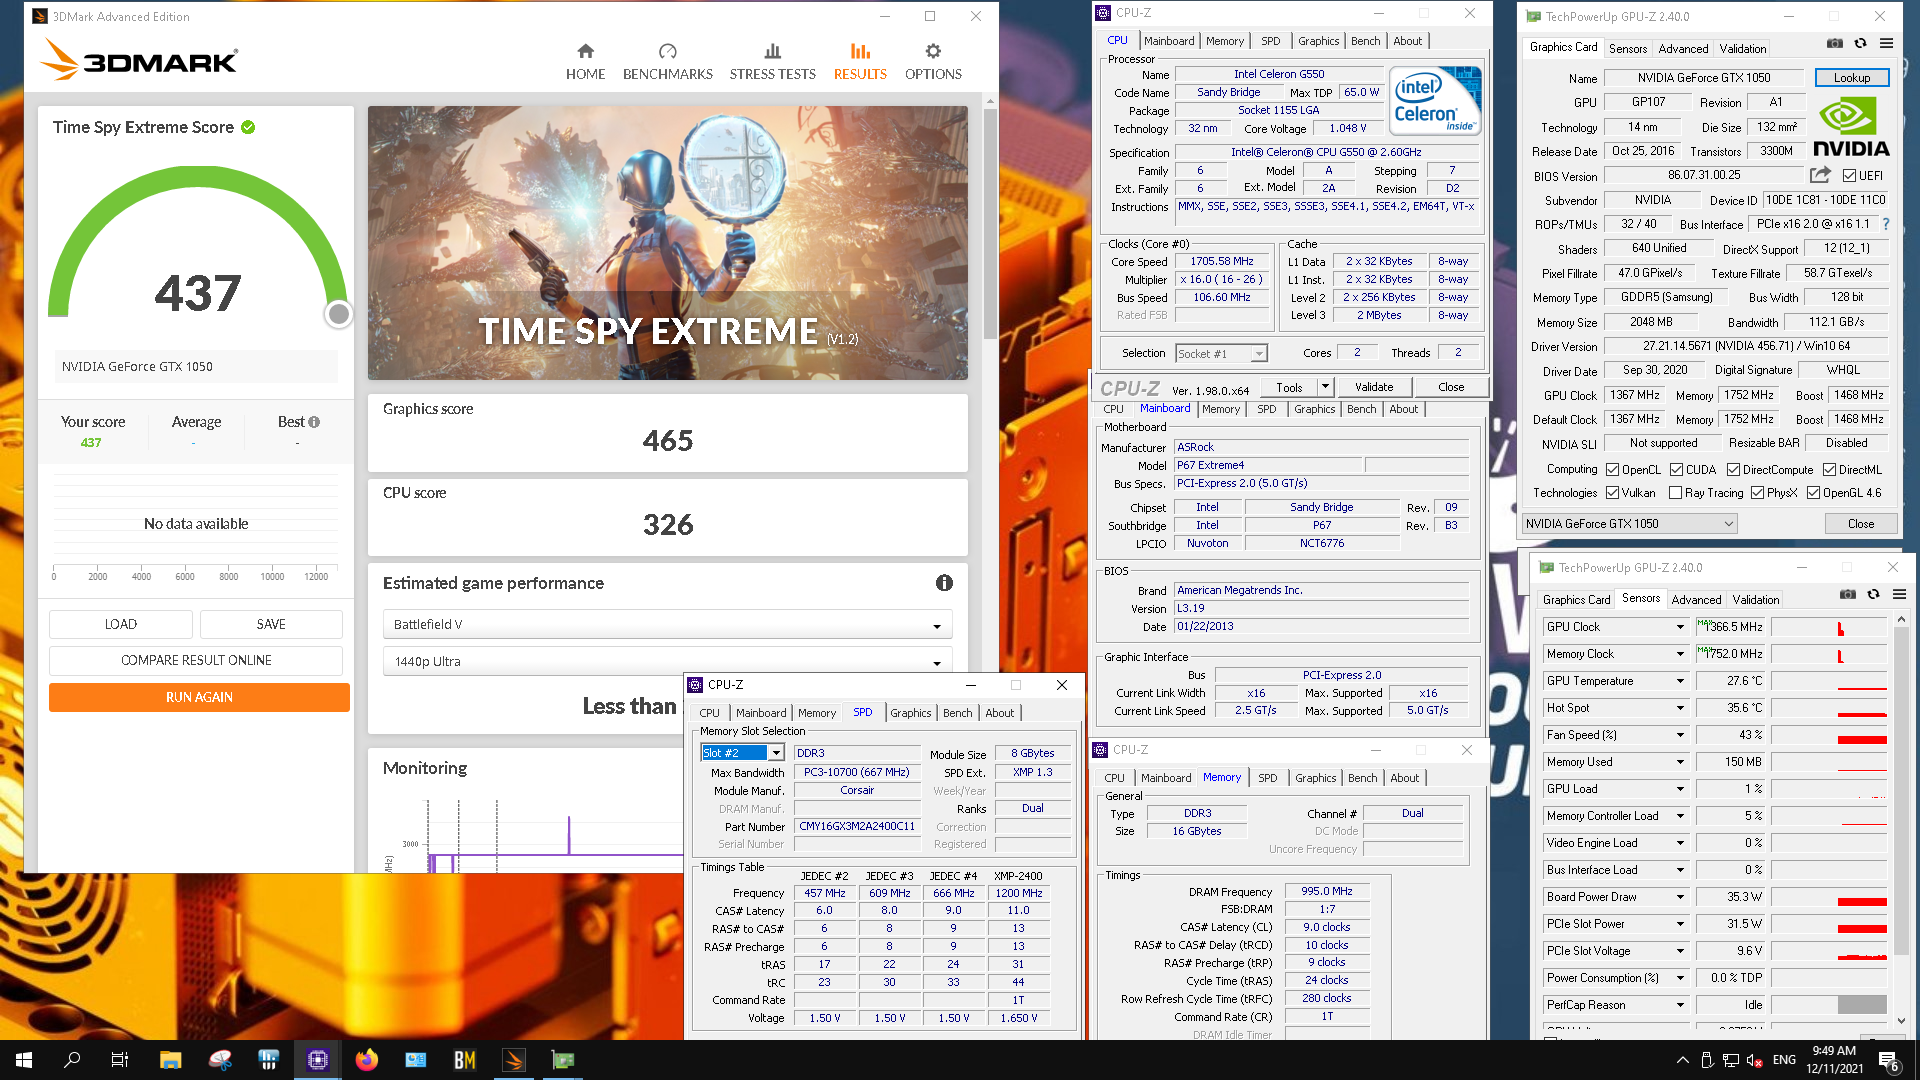Click the scroll-down arrow in the GPU-Z Sensors list
Image resolution: width=1920 pixels, height=1080 pixels.
click(x=1901, y=1021)
